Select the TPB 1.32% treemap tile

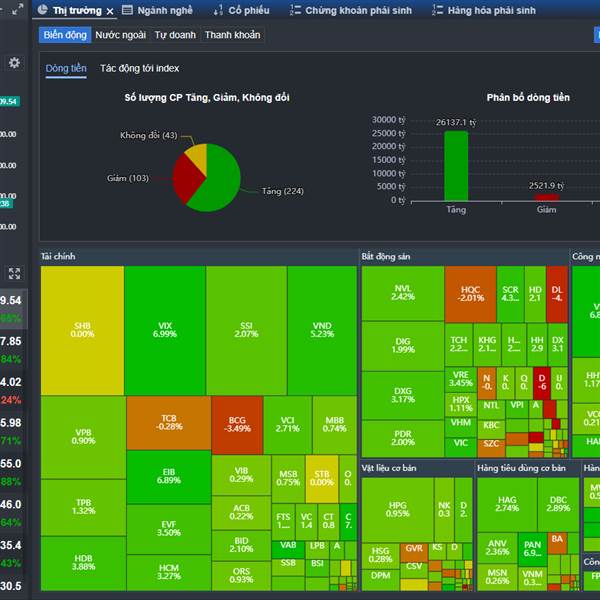[83, 507]
